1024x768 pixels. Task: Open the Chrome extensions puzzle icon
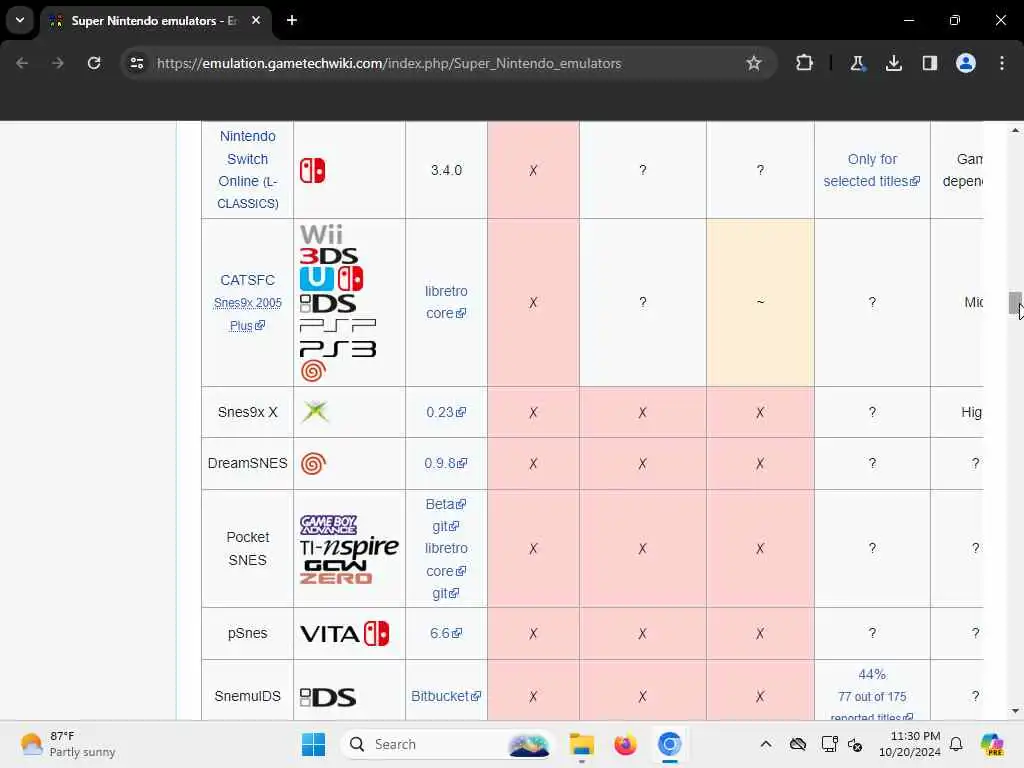click(804, 63)
